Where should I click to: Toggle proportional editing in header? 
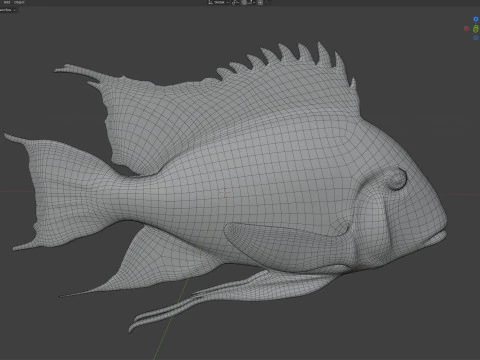pos(260,2)
